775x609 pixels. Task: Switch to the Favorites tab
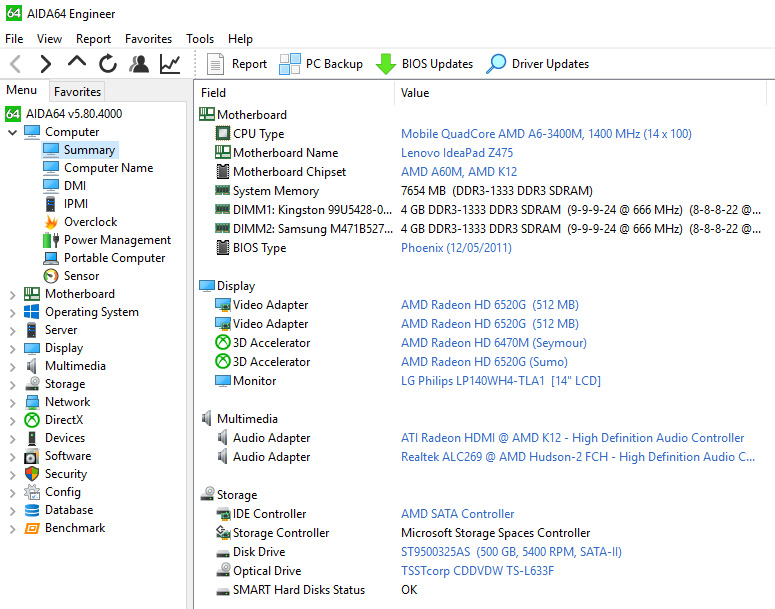[x=77, y=91]
